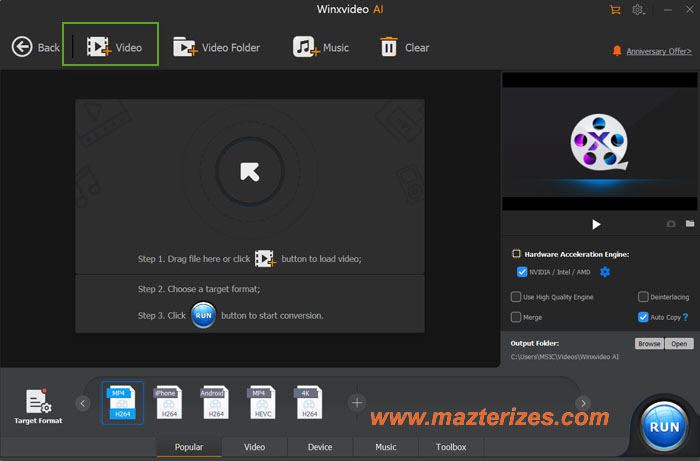Open settings gear in title bar
Image resolution: width=700 pixels, height=461 pixels.
tap(638, 9)
